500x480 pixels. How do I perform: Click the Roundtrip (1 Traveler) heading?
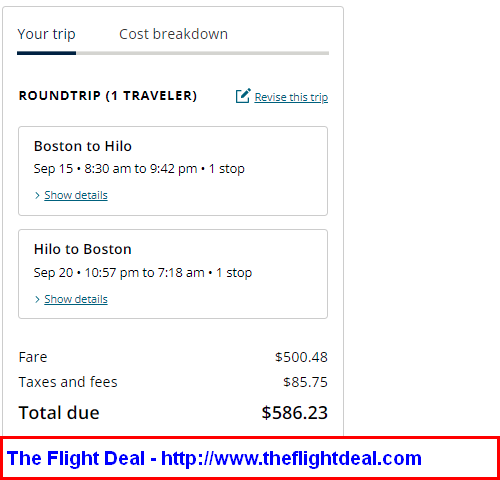coord(108,96)
